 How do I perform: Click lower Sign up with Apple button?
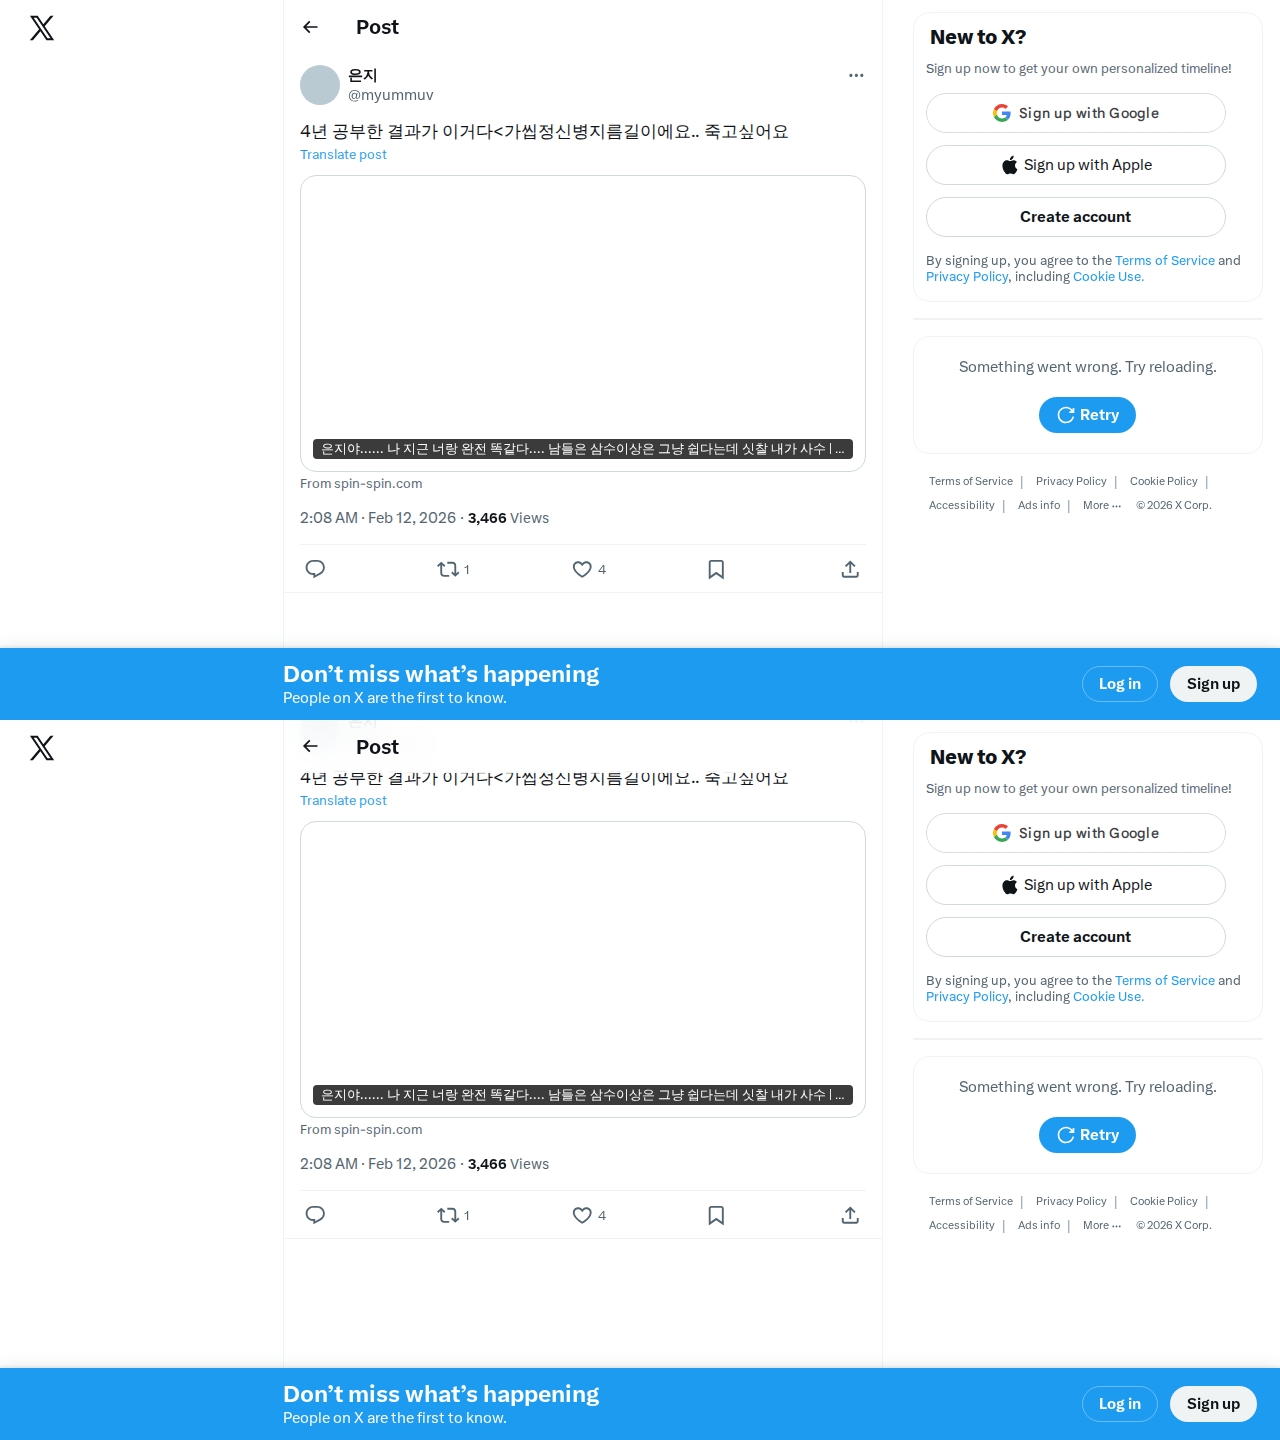1076,885
